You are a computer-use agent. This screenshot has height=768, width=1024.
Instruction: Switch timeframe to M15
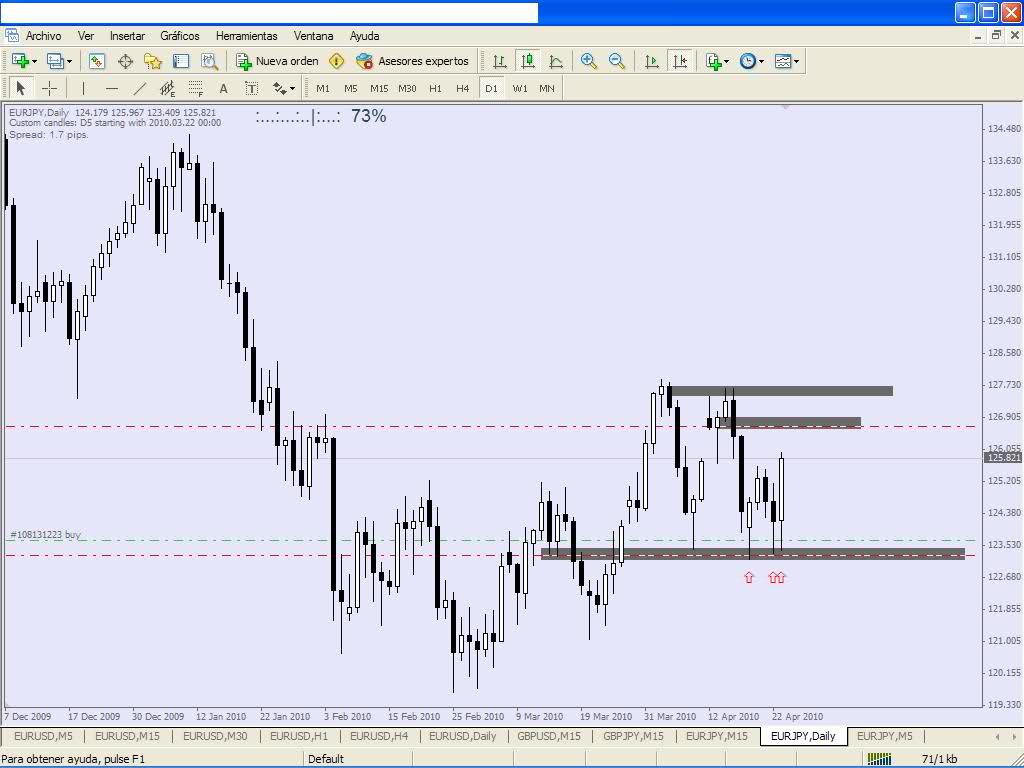(x=379, y=88)
